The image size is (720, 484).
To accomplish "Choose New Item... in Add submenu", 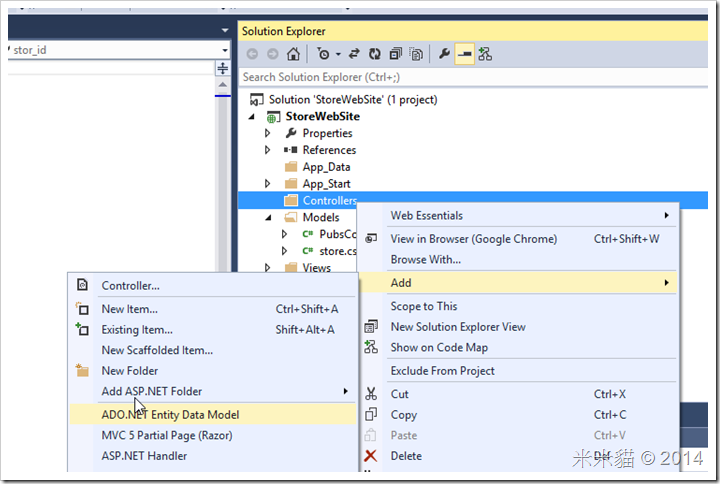I will click(213, 309).
